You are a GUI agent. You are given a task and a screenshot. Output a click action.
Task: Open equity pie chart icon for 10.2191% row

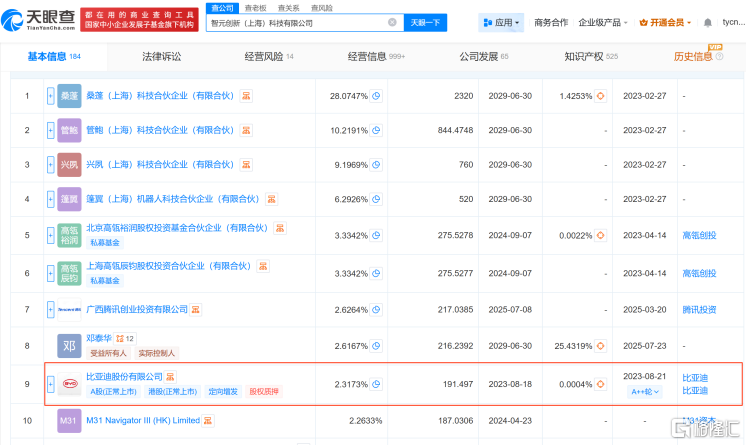(x=376, y=130)
